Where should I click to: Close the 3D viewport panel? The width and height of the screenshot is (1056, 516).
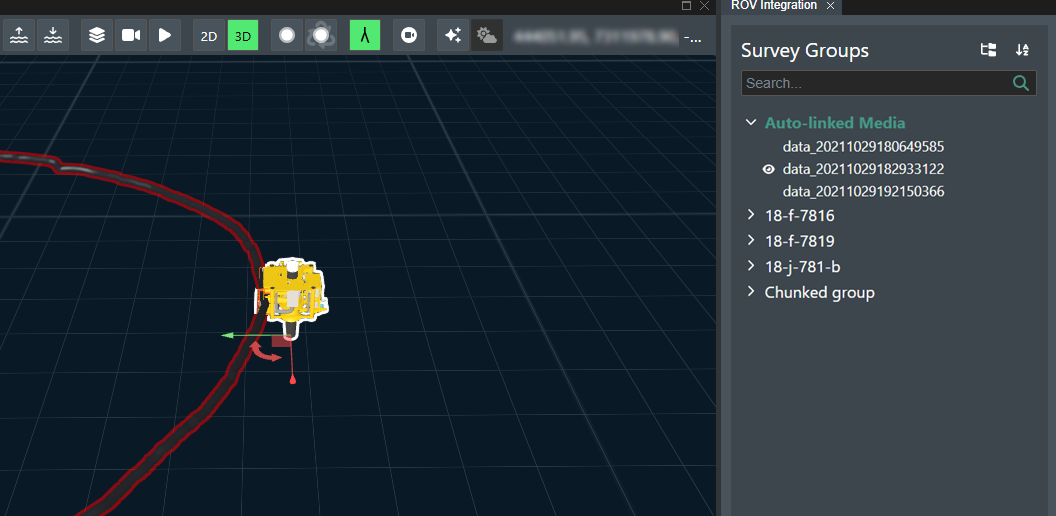coord(704,5)
